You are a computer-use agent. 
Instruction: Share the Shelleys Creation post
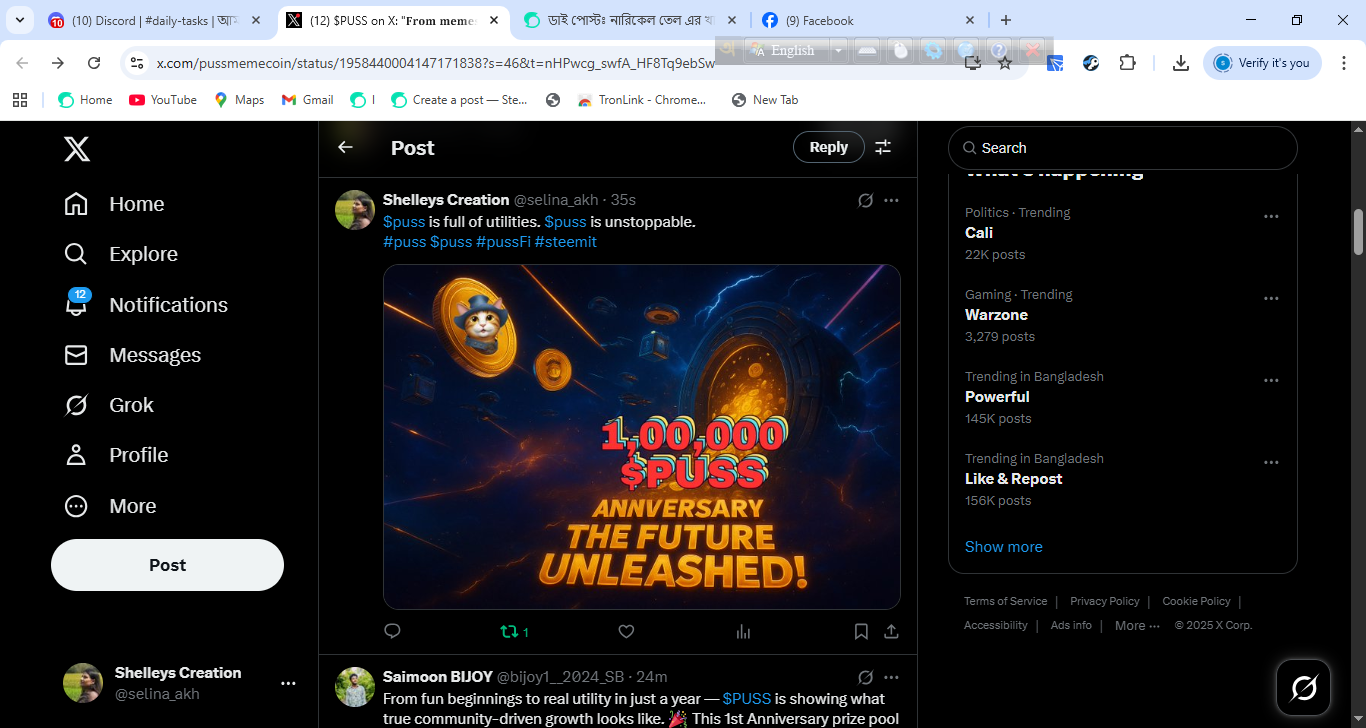tap(891, 631)
